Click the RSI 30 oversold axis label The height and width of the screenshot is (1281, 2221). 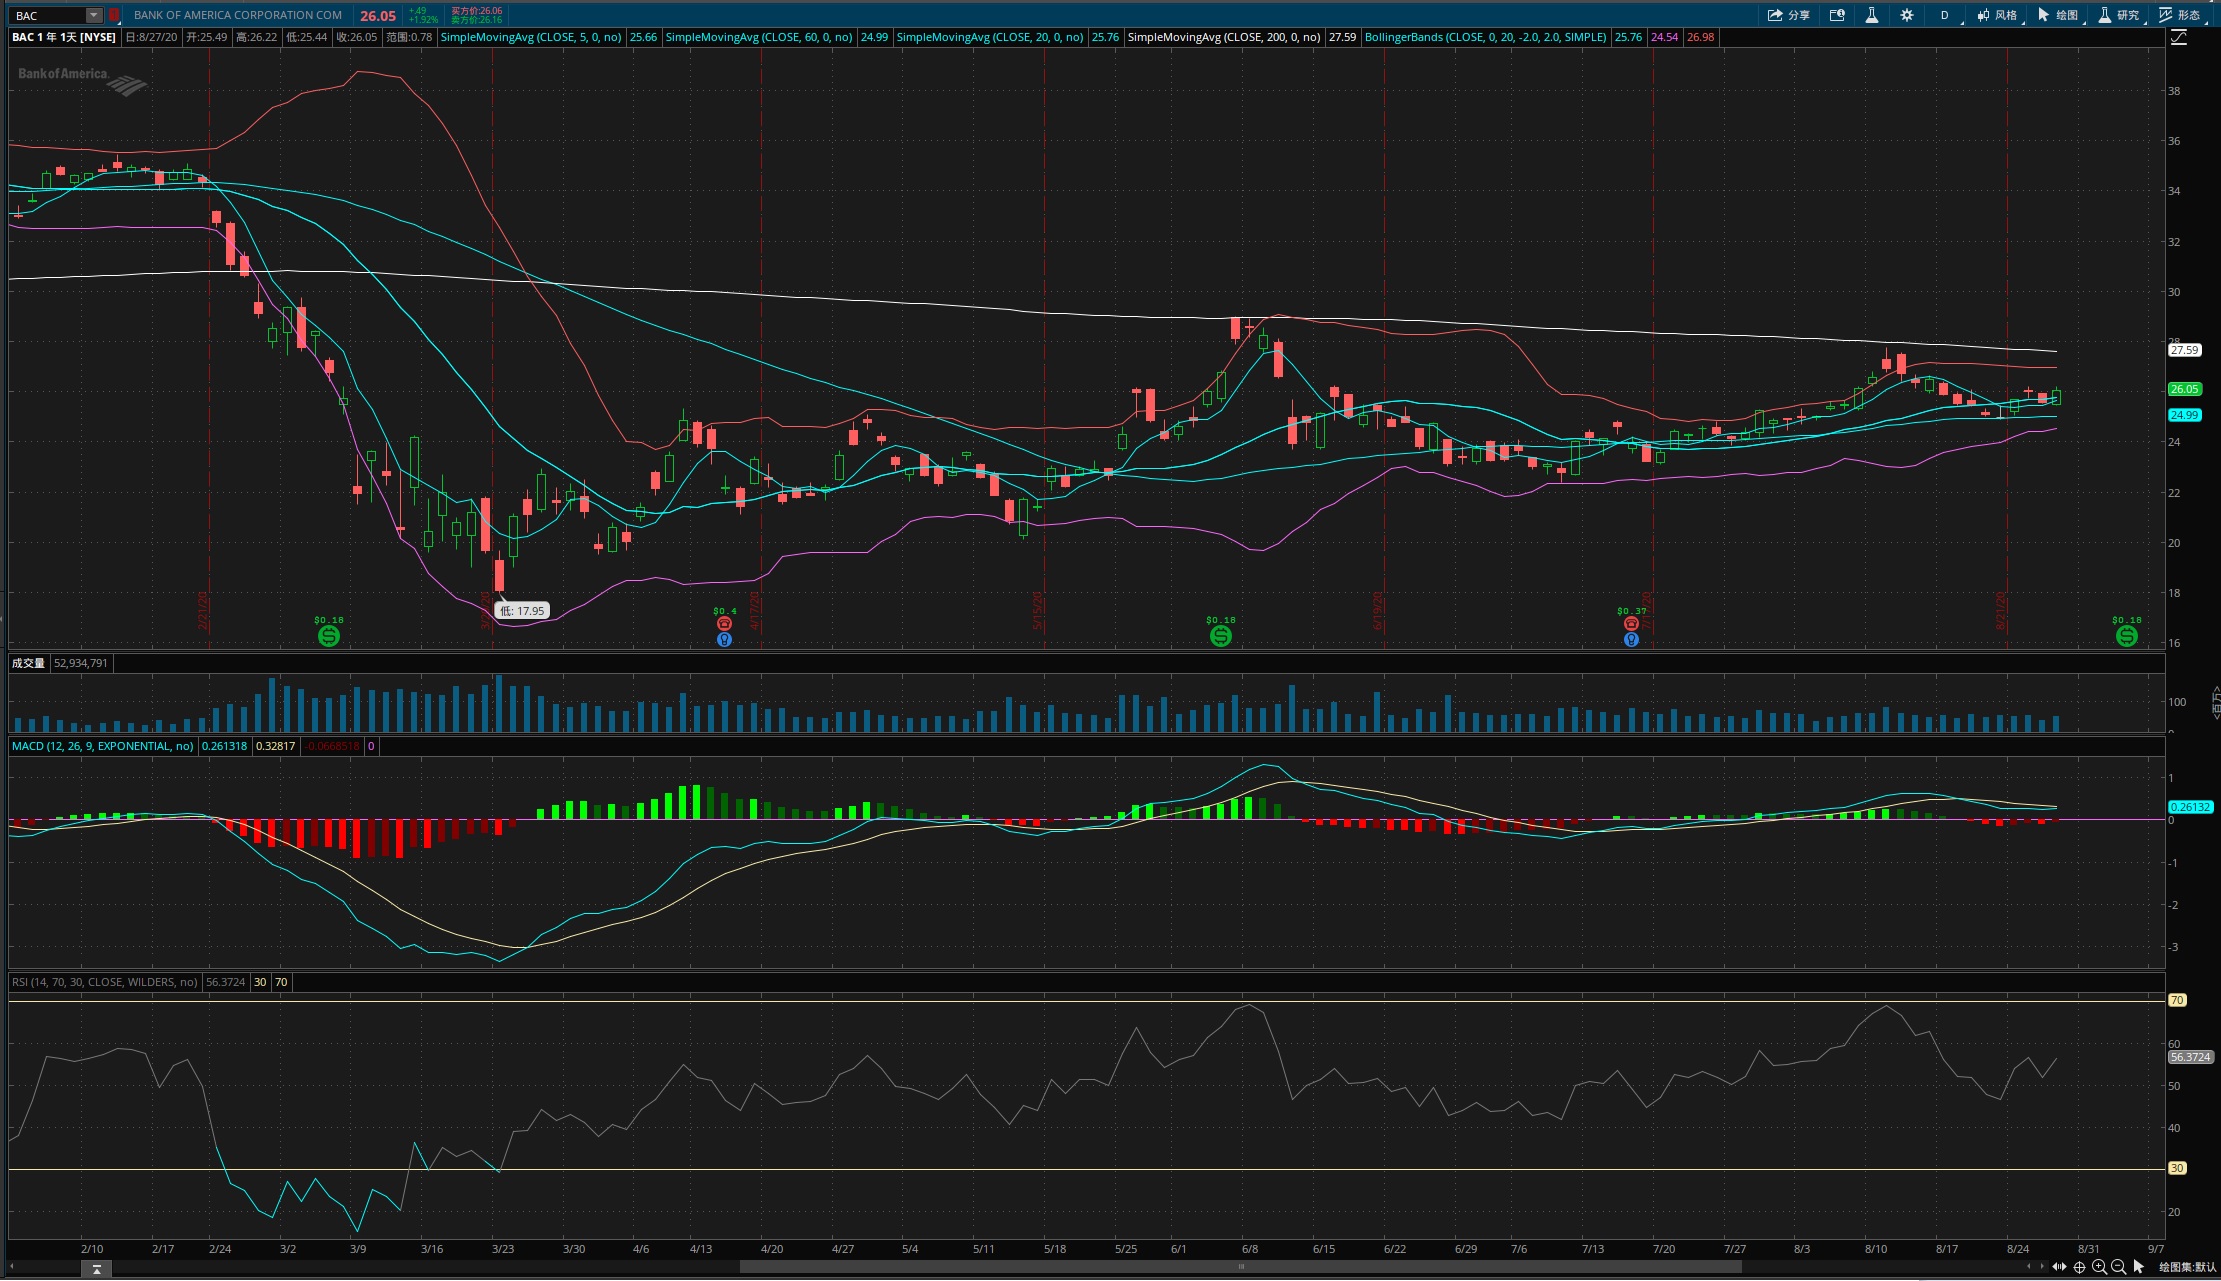(2177, 1168)
